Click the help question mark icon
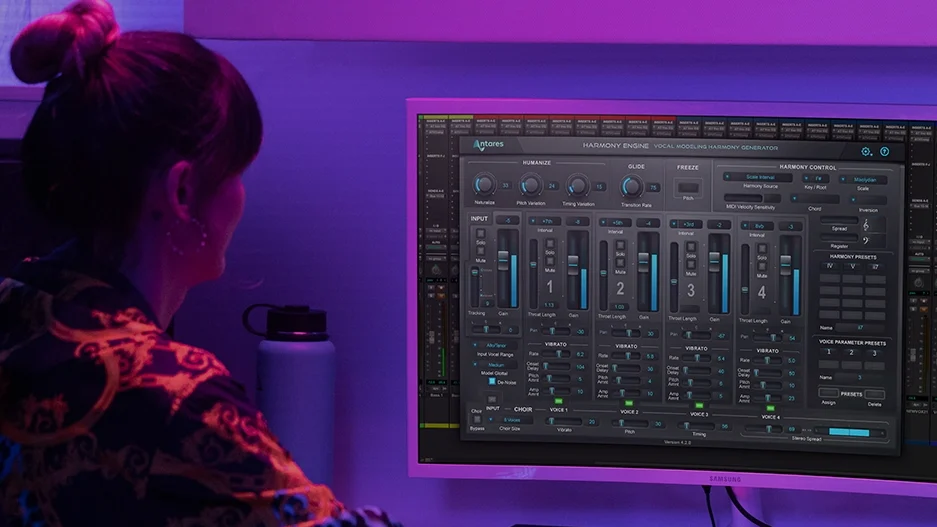This screenshot has width=937, height=527. pos(884,152)
